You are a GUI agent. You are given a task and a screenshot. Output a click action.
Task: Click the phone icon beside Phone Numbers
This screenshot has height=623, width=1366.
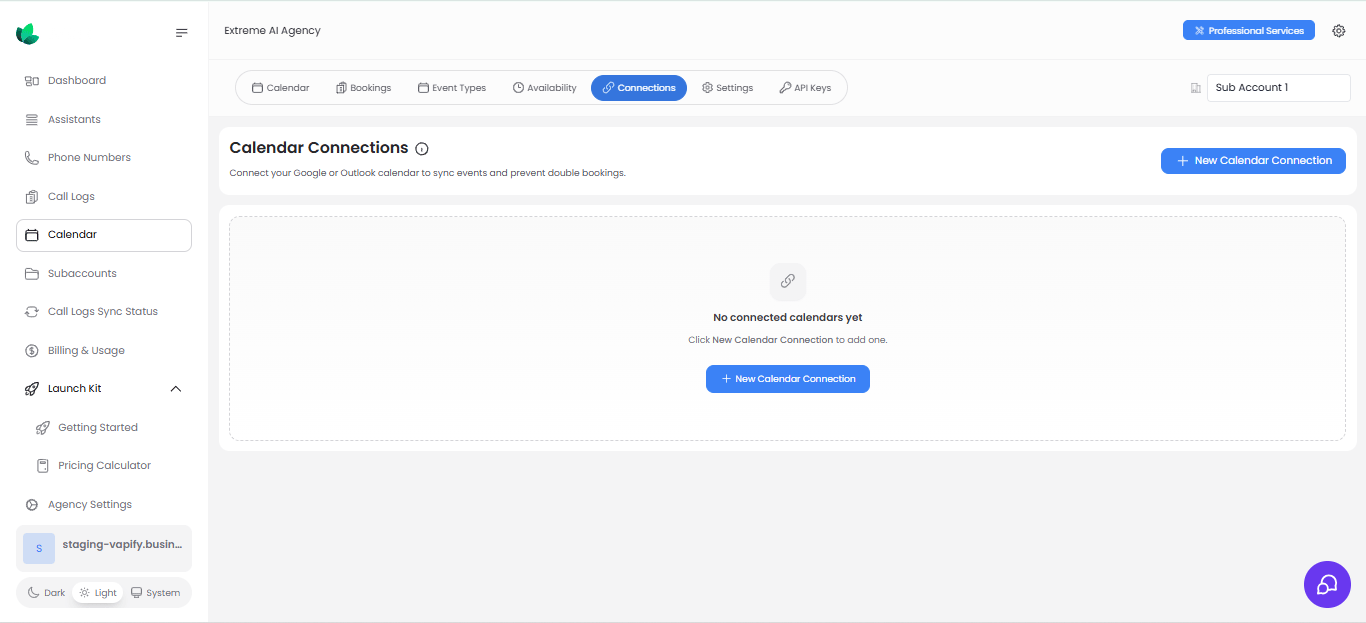tap(32, 158)
